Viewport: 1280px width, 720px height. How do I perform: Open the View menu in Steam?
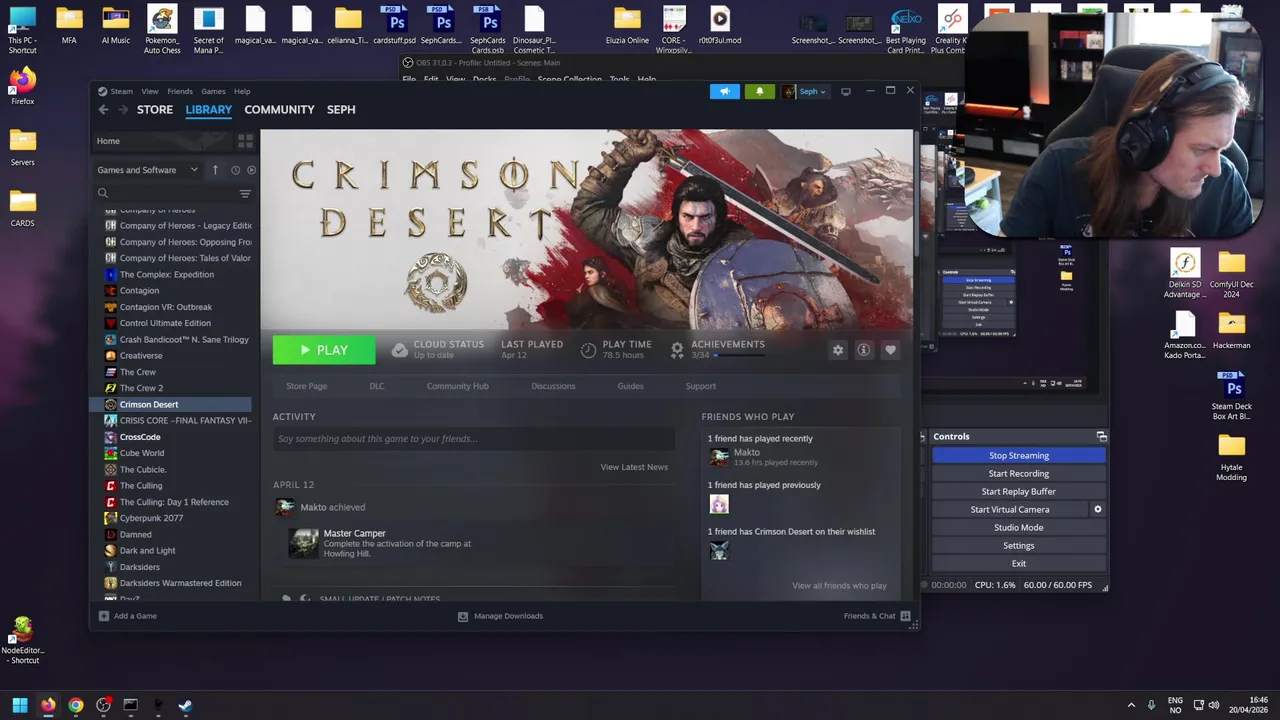(150, 91)
